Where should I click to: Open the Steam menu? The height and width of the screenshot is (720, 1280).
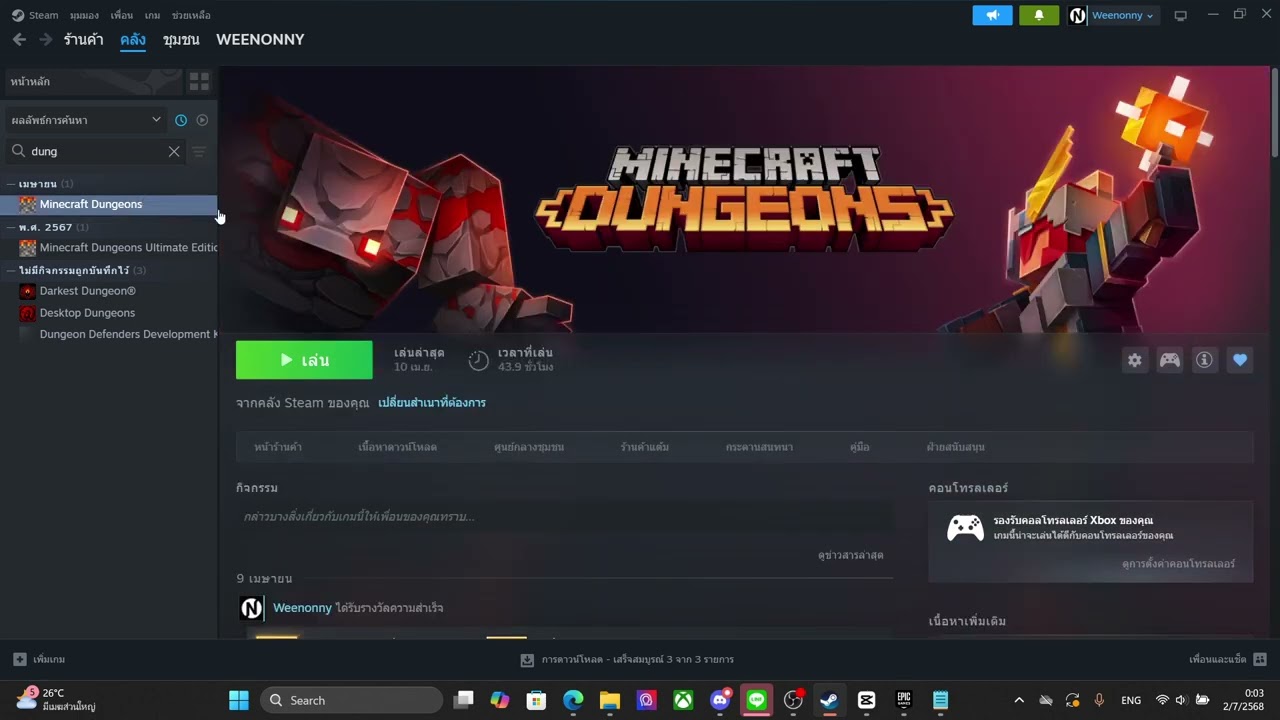35,15
